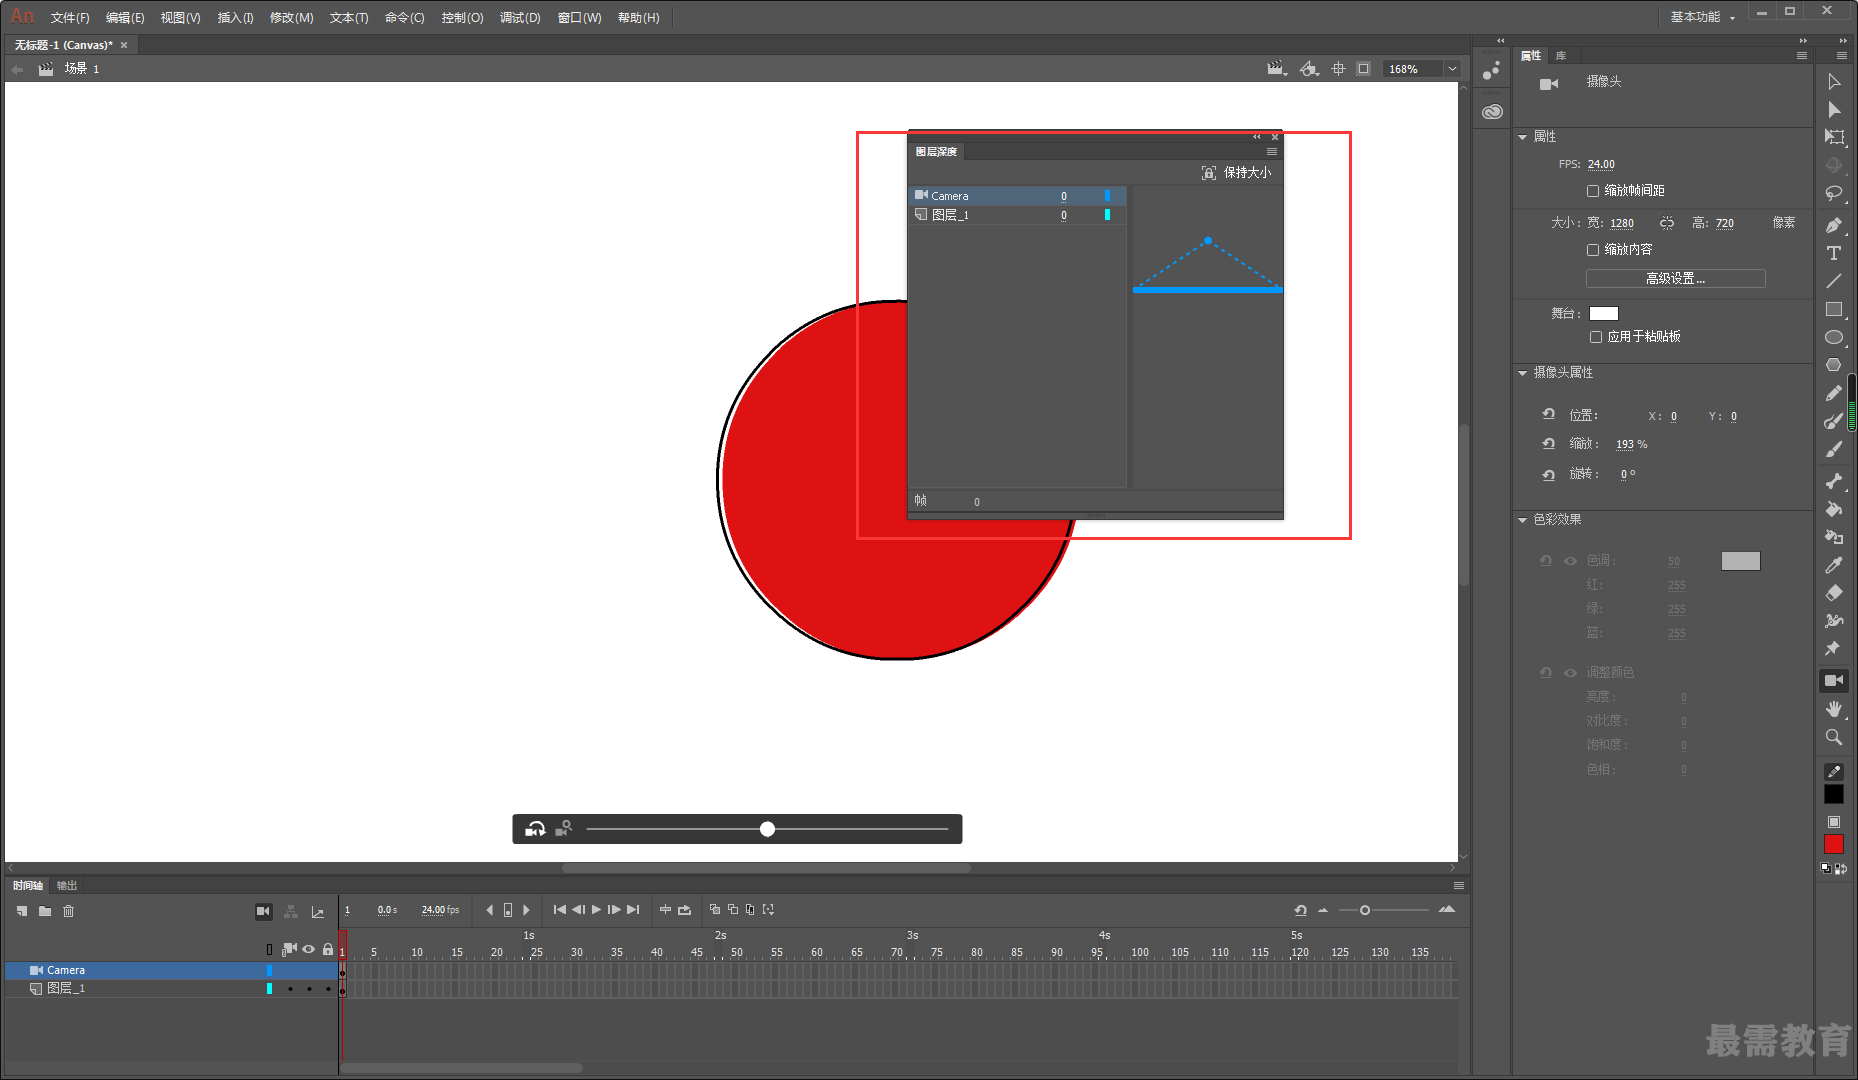Create a new layer folder
The height and width of the screenshot is (1080, 1858).
pyautogui.click(x=45, y=911)
